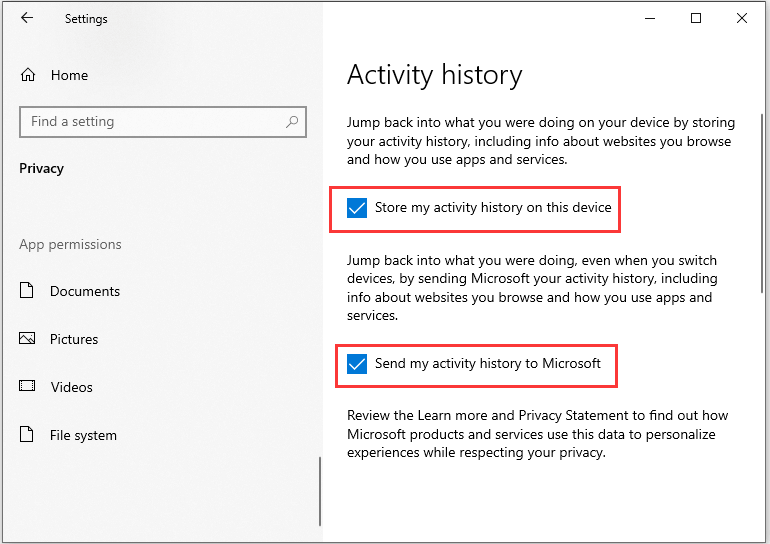The width and height of the screenshot is (770, 544).
Task: Uncheck Store my activity history checkbox
Action: 357,208
